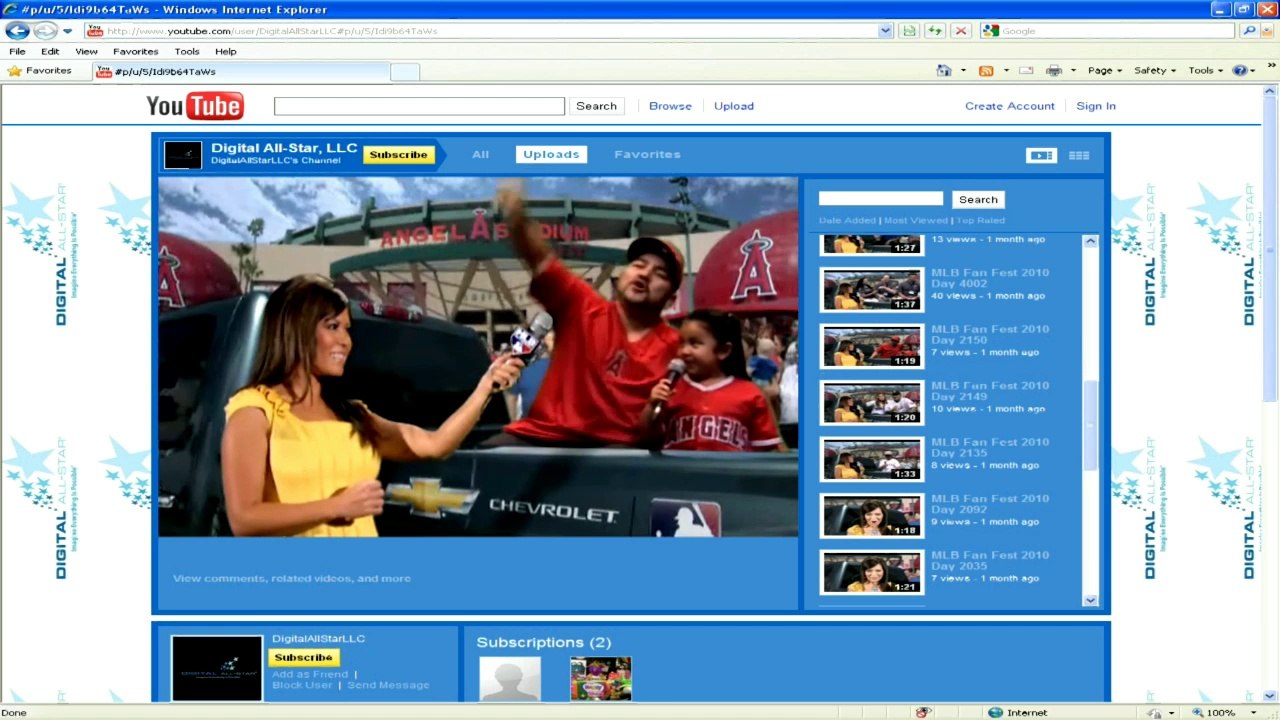The image size is (1280, 720).
Task: Switch to grid view icon on channel bar
Action: pyautogui.click(x=1079, y=155)
